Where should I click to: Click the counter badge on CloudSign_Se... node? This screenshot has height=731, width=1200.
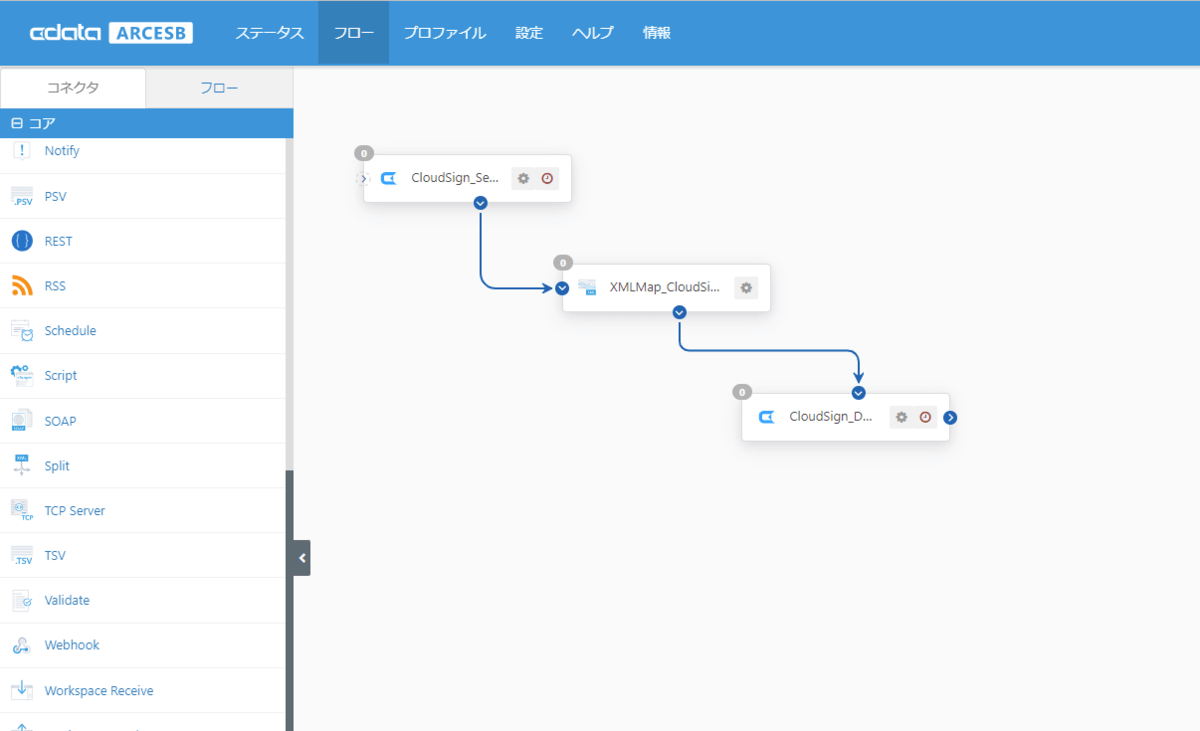coord(364,154)
